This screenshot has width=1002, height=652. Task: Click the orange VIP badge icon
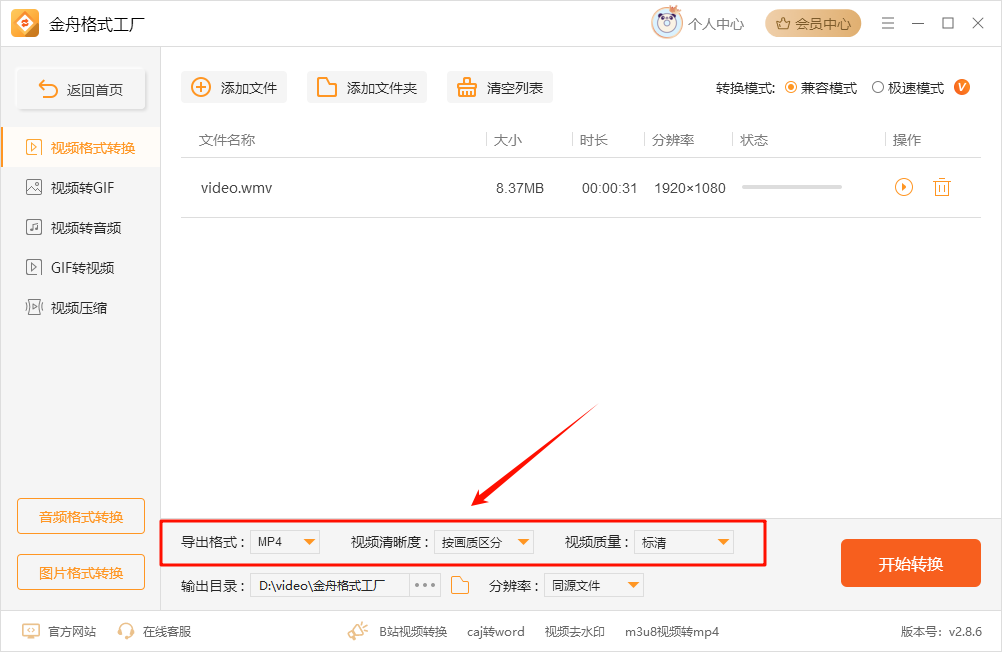pos(962,87)
